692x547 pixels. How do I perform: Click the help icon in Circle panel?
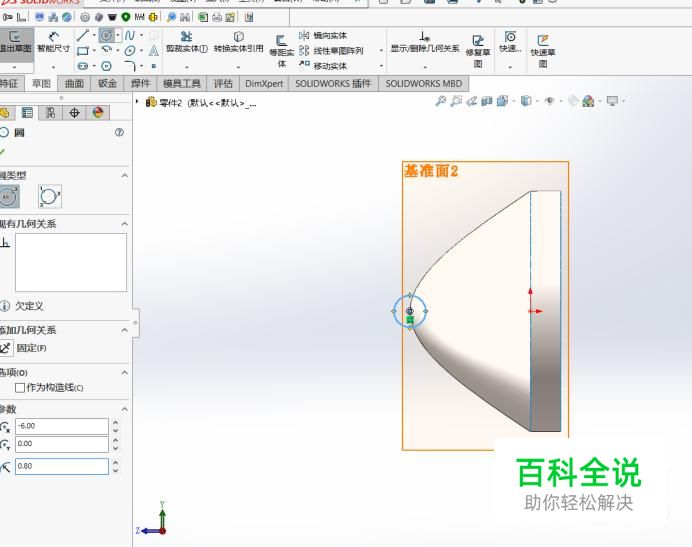pyautogui.click(x=119, y=132)
